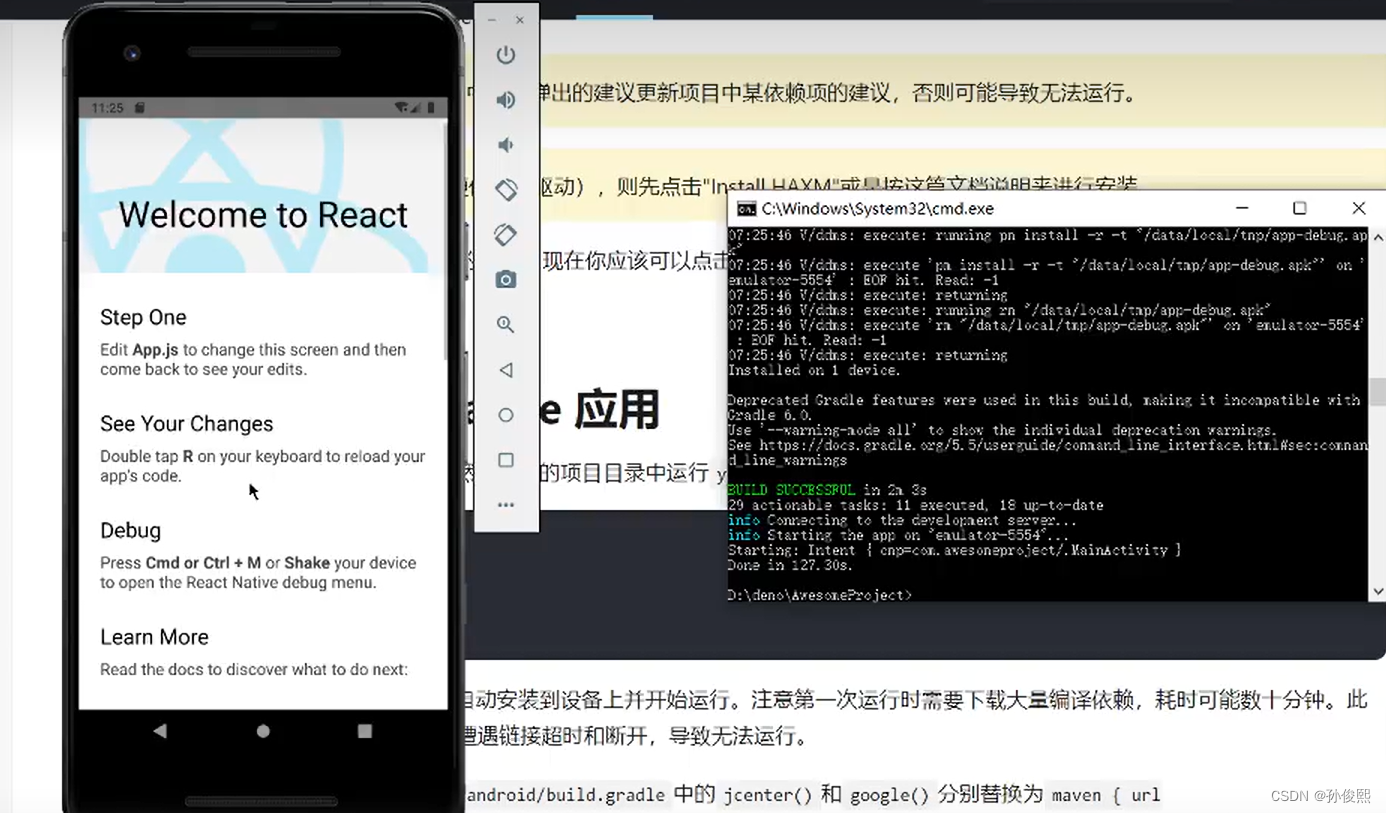Click the 'Welcome to React' header

pos(263,215)
